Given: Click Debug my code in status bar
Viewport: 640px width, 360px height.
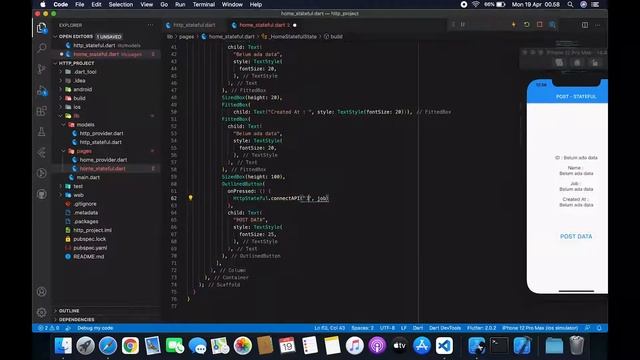Looking at the screenshot, I should click(x=95, y=328).
